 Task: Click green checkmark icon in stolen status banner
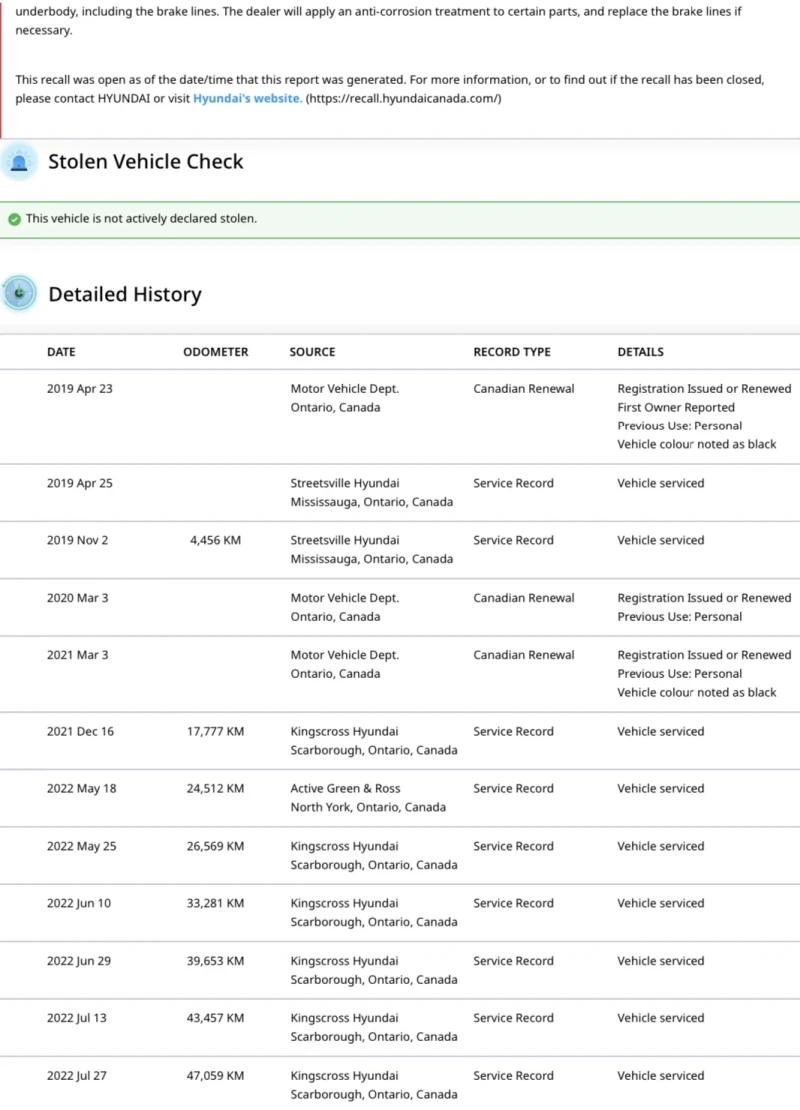click(14, 219)
